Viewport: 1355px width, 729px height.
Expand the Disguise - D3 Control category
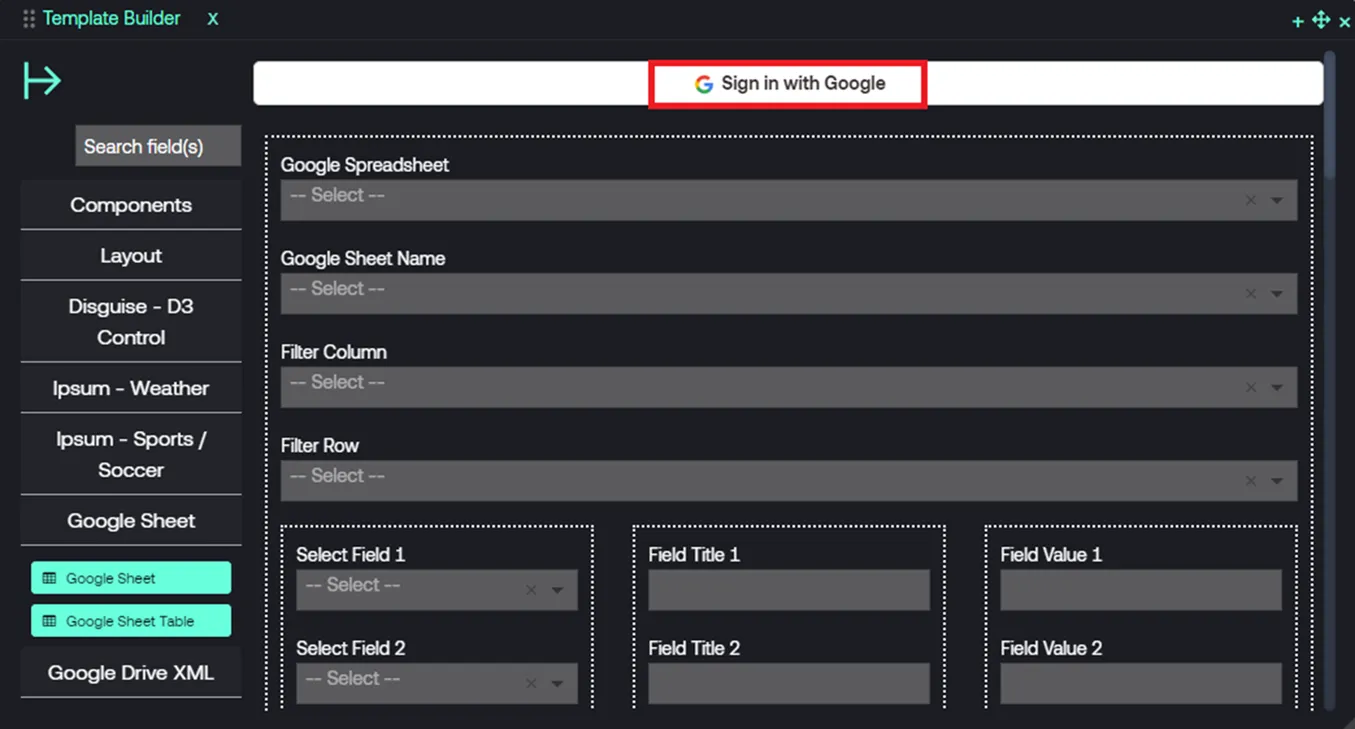coord(131,321)
